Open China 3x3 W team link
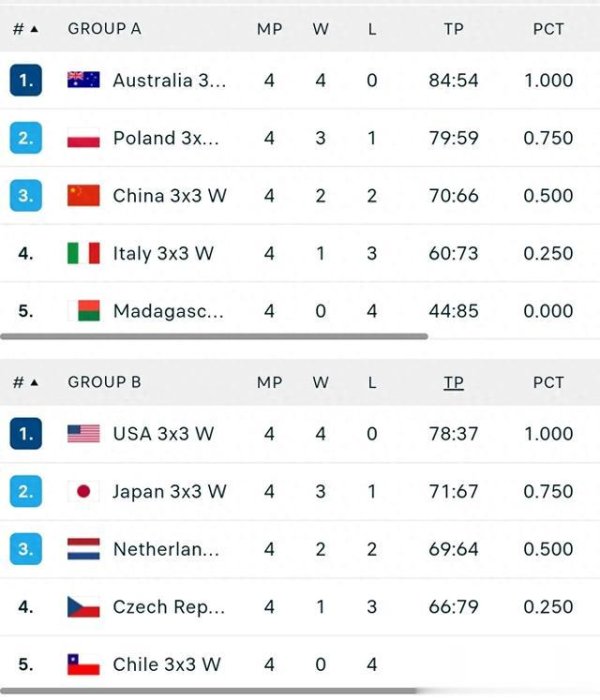Screen dimensions: 600x700 (170, 196)
